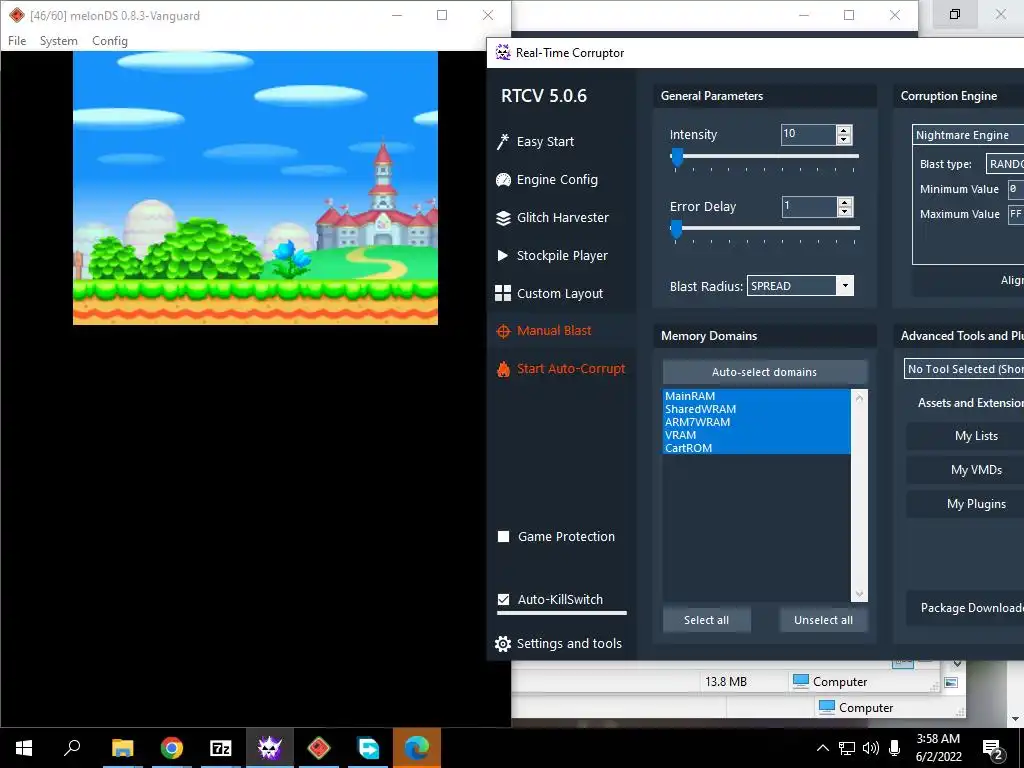Select the ARM7WRAM memory domain
The width and height of the screenshot is (1024, 768).
pyautogui.click(x=756, y=422)
